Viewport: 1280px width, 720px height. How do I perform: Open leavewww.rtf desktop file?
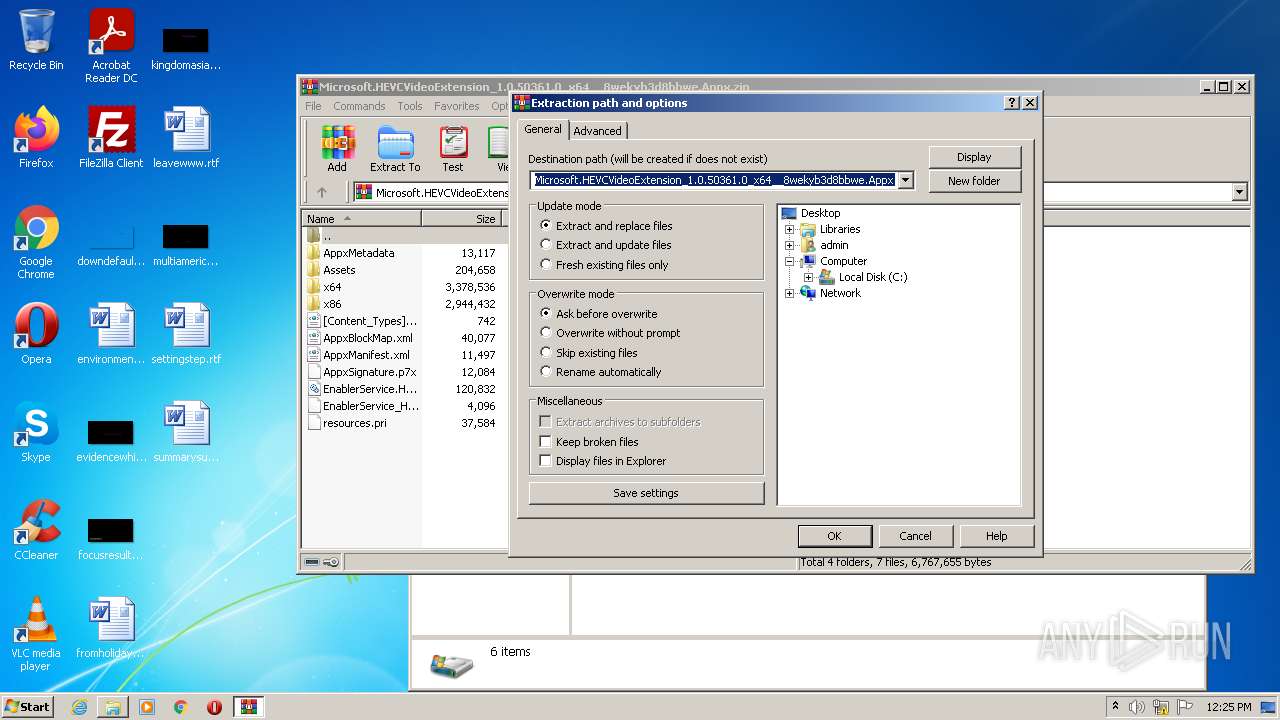coord(186,138)
